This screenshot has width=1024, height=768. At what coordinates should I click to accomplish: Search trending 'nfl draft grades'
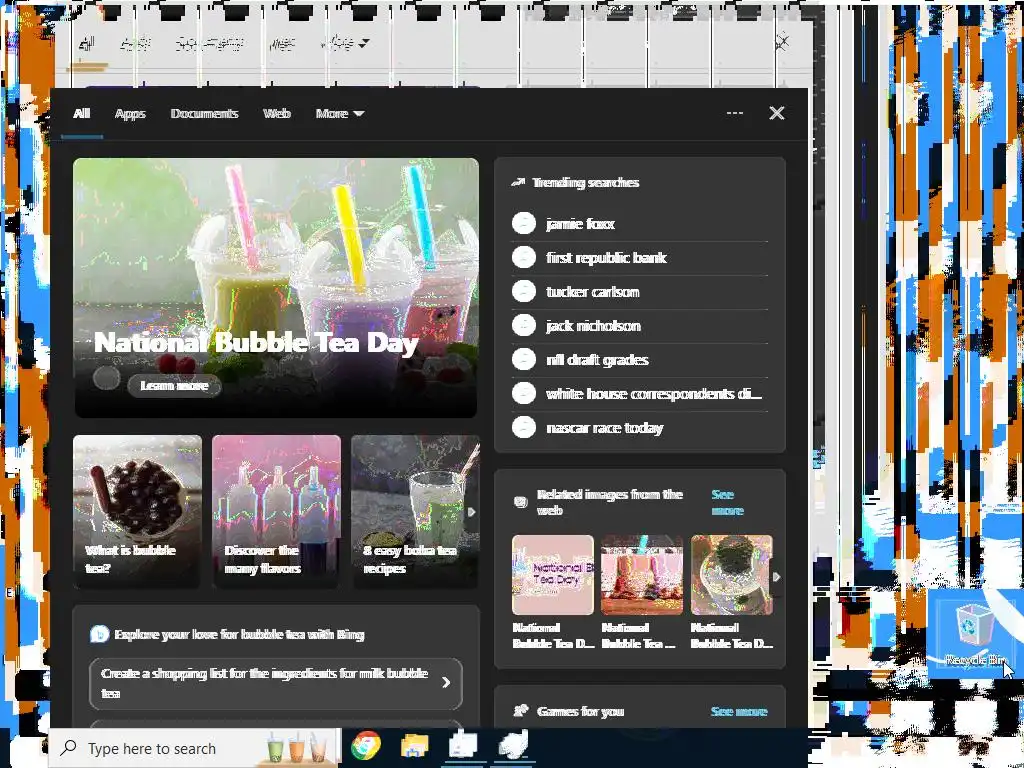[639, 360]
